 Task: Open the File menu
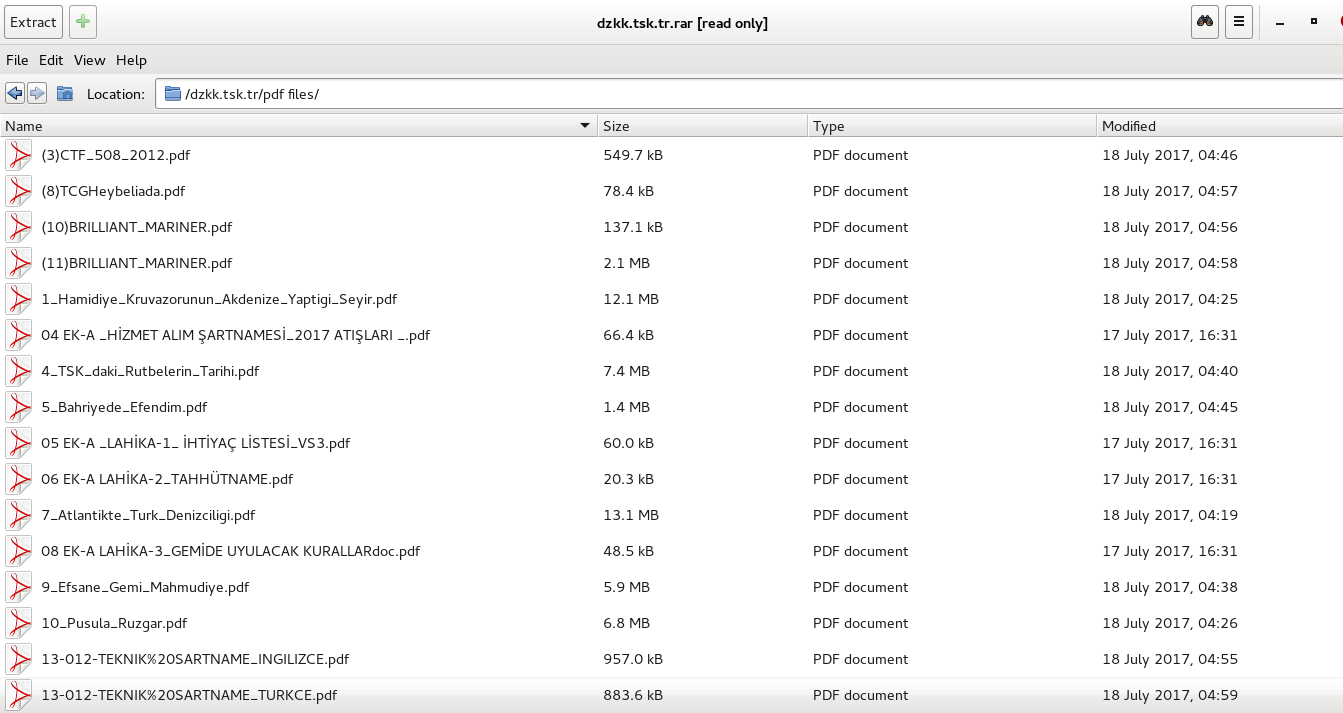coord(17,60)
